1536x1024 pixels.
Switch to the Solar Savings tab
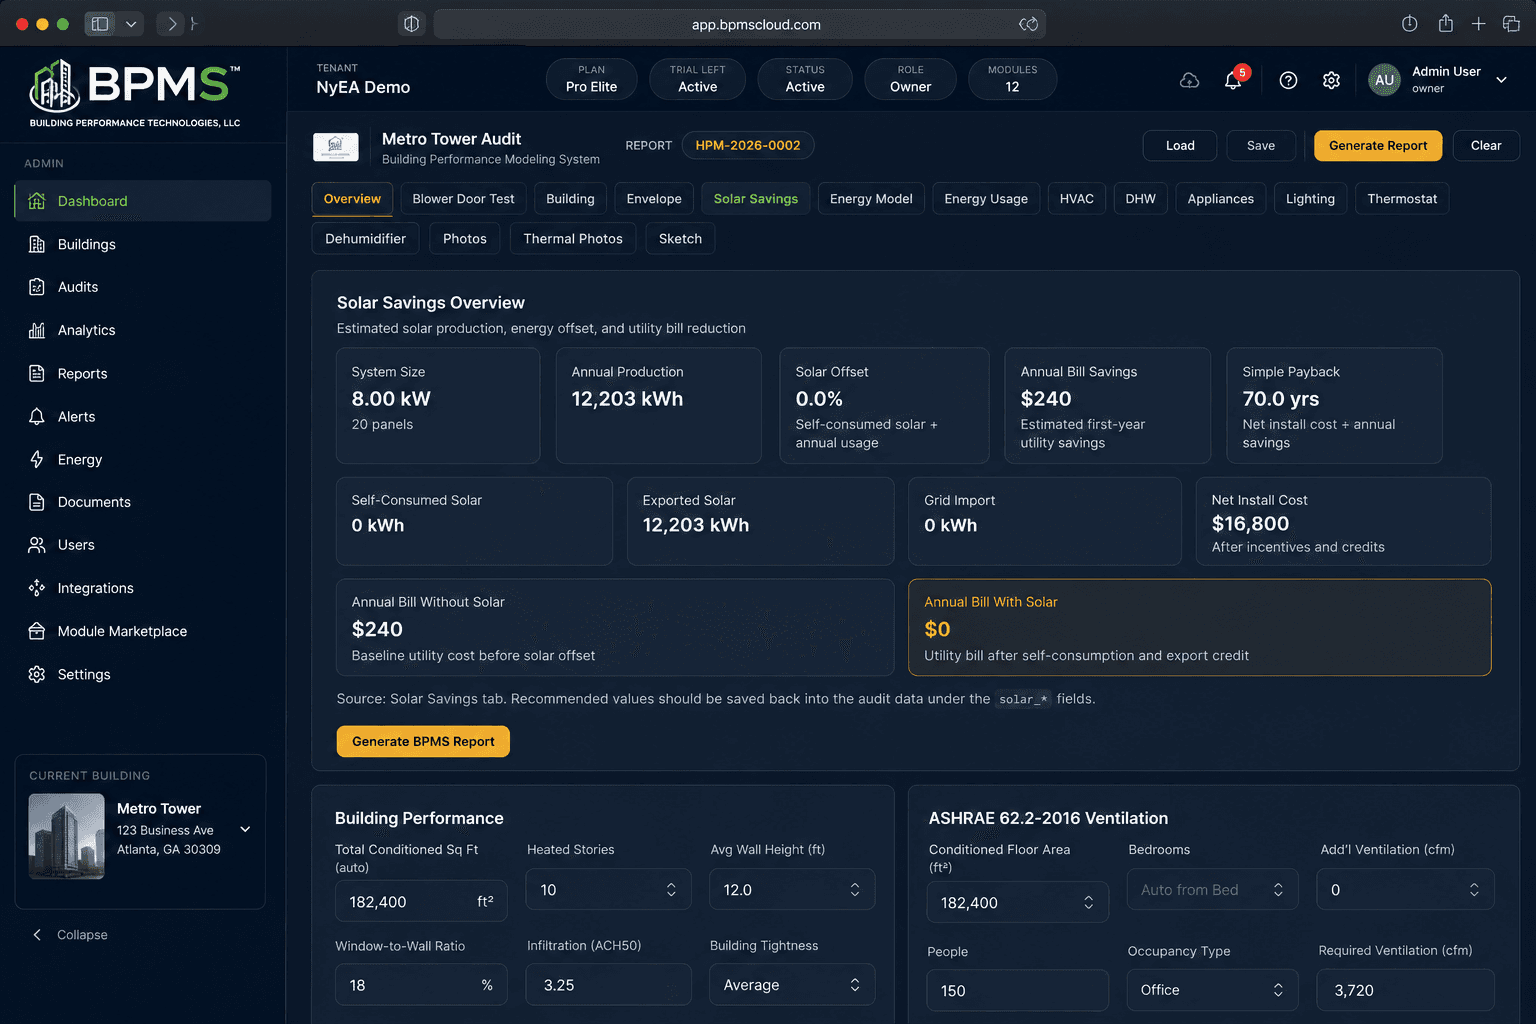(756, 199)
